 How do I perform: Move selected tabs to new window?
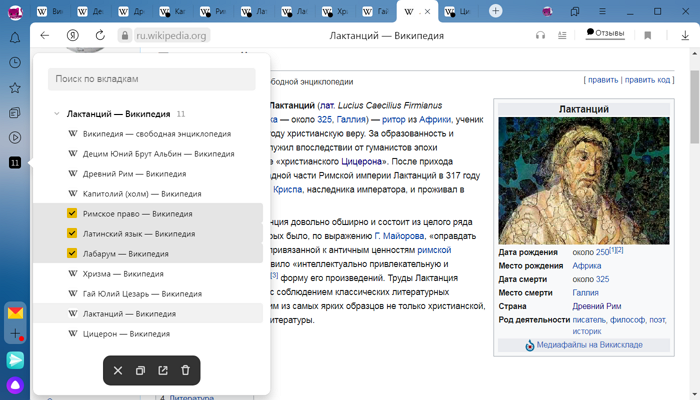click(163, 370)
